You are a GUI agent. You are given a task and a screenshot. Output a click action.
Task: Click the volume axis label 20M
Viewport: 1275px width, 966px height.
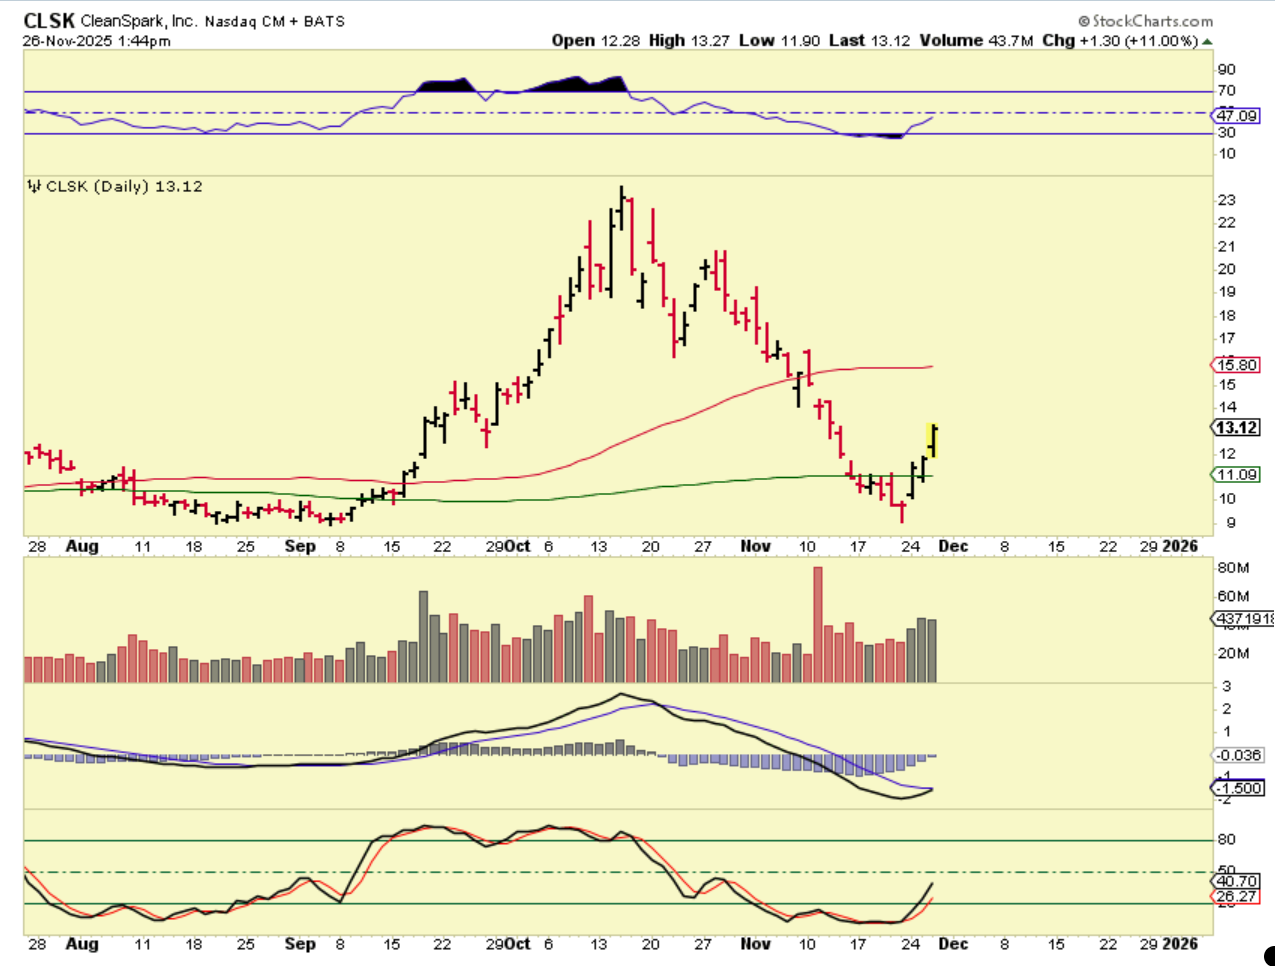1234,653
